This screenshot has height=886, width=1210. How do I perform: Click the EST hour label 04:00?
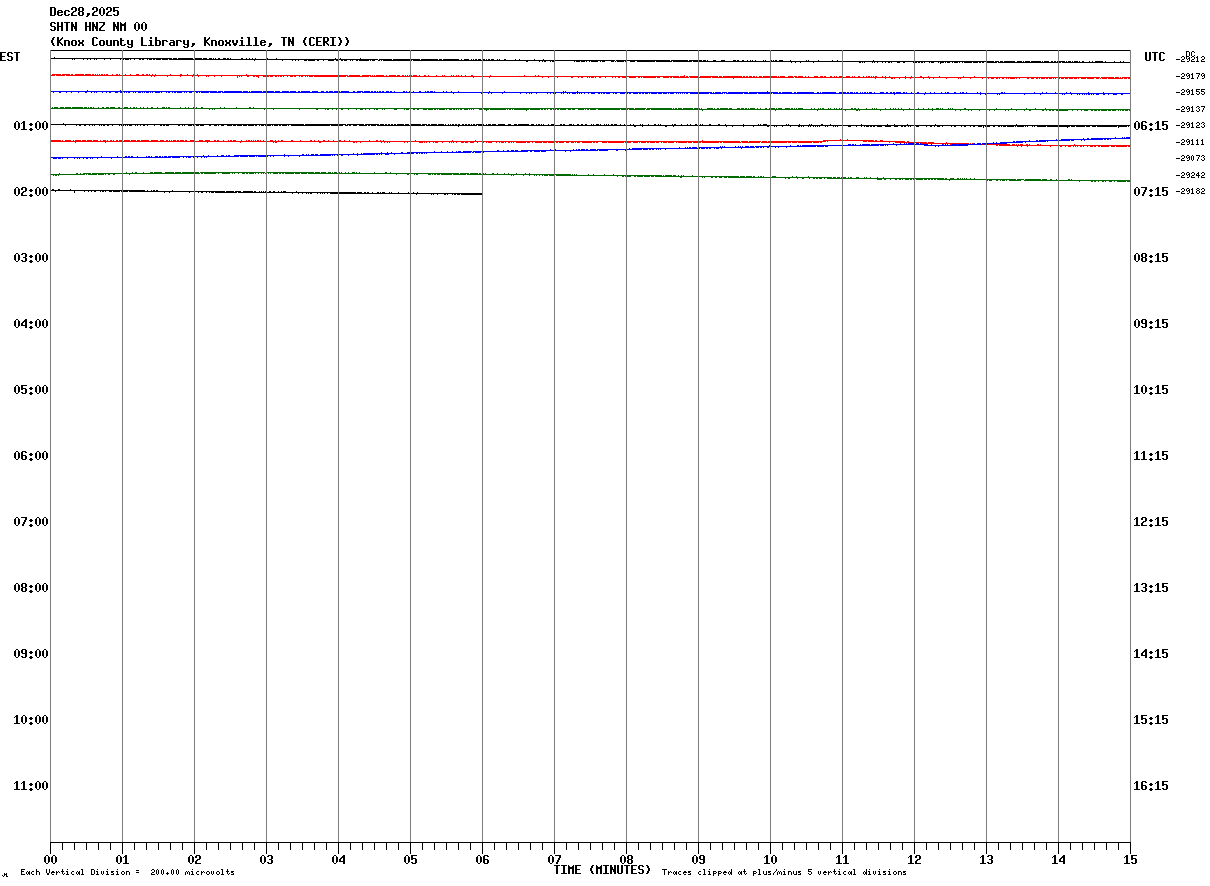pos(31,324)
